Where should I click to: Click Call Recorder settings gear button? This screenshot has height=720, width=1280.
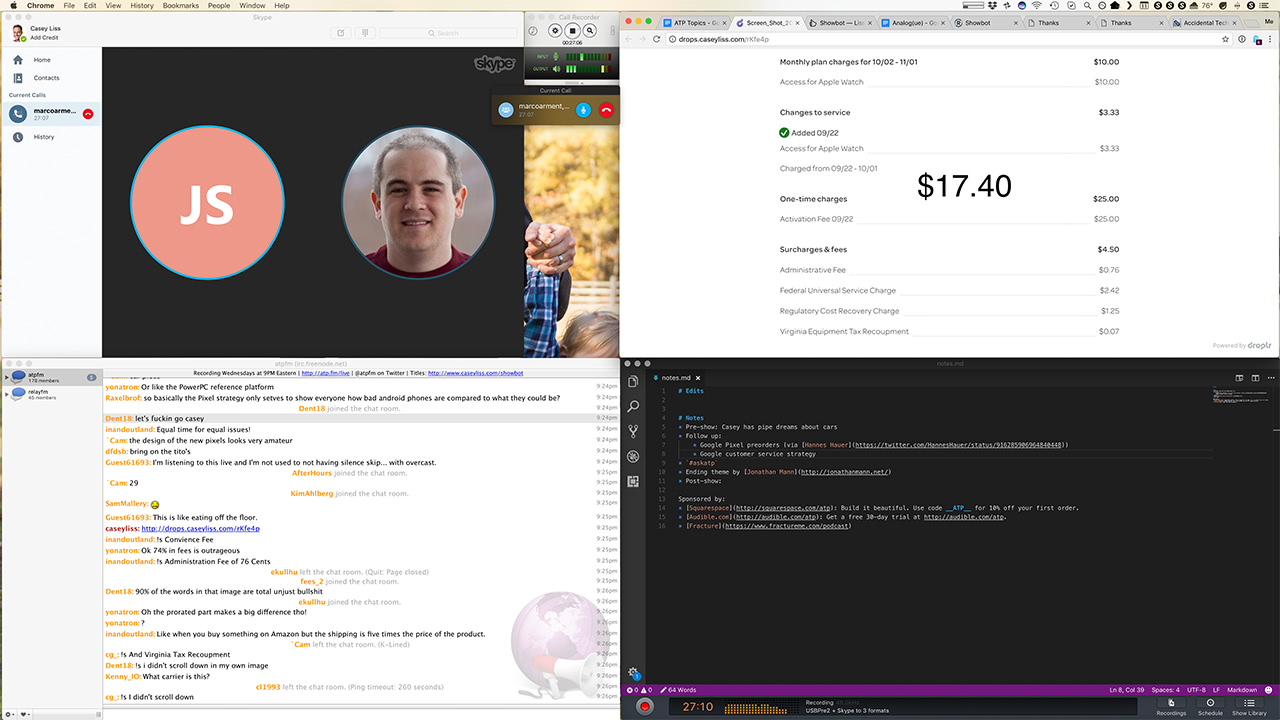click(x=555, y=31)
